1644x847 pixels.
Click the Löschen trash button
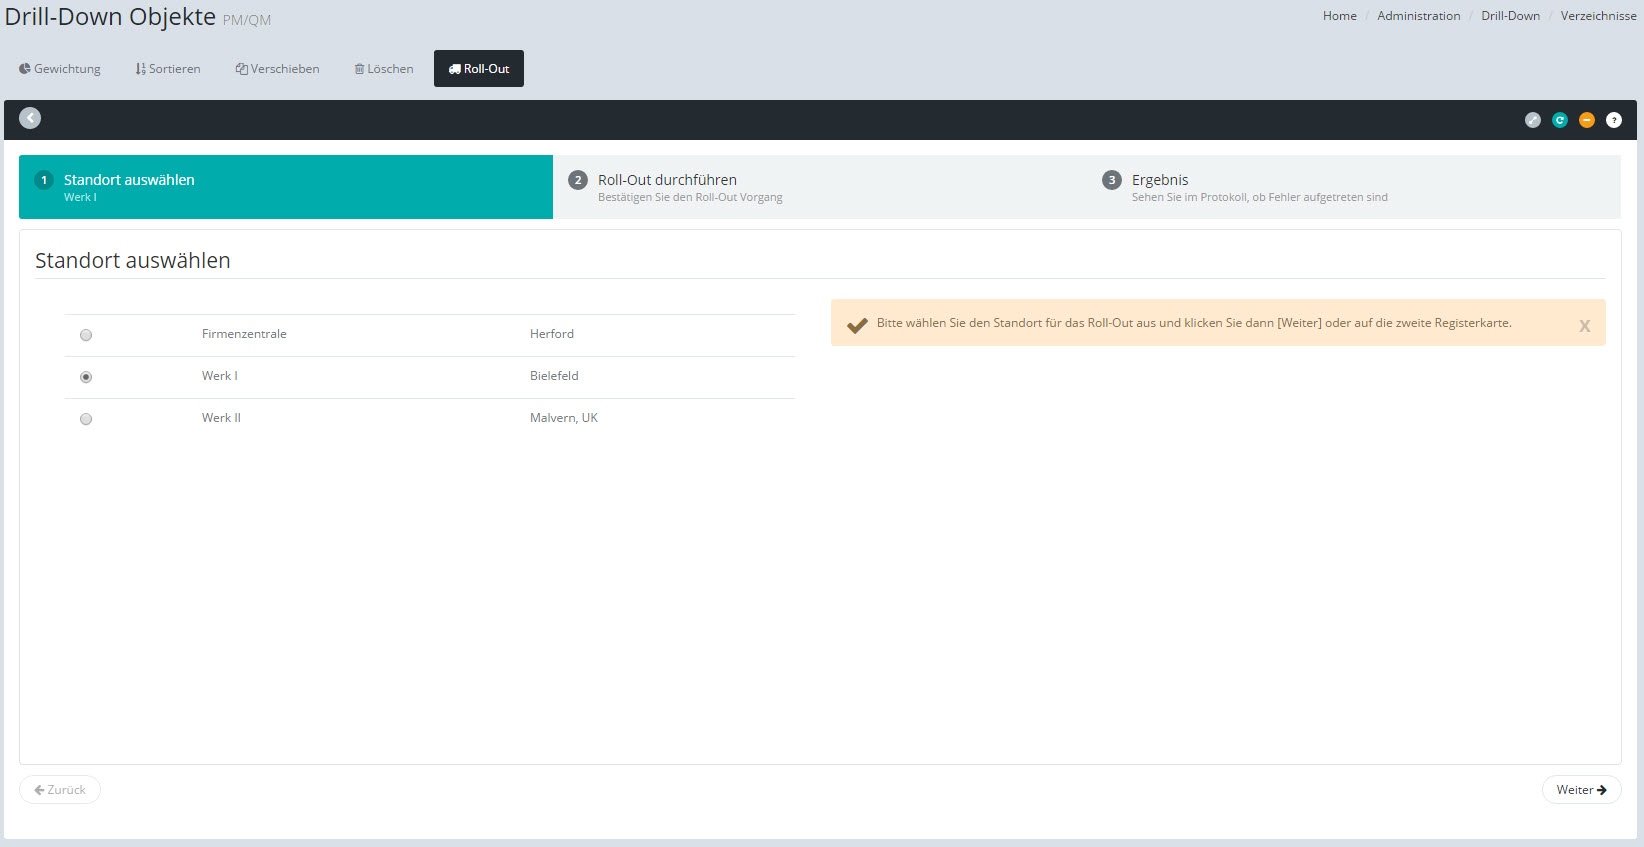click(x=384, y=69)
